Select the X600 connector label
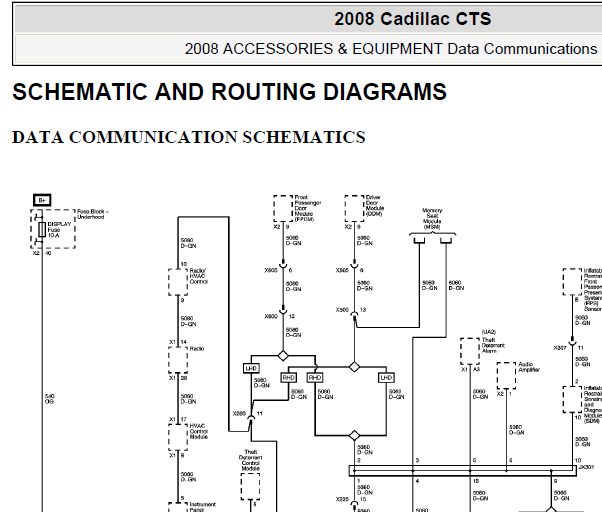602x512 pixels. click(x=271, y=317)
